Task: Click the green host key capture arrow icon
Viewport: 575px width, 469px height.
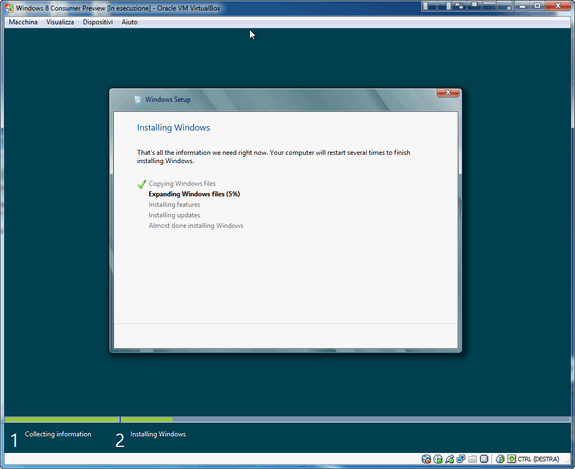Action: (512, 459)
